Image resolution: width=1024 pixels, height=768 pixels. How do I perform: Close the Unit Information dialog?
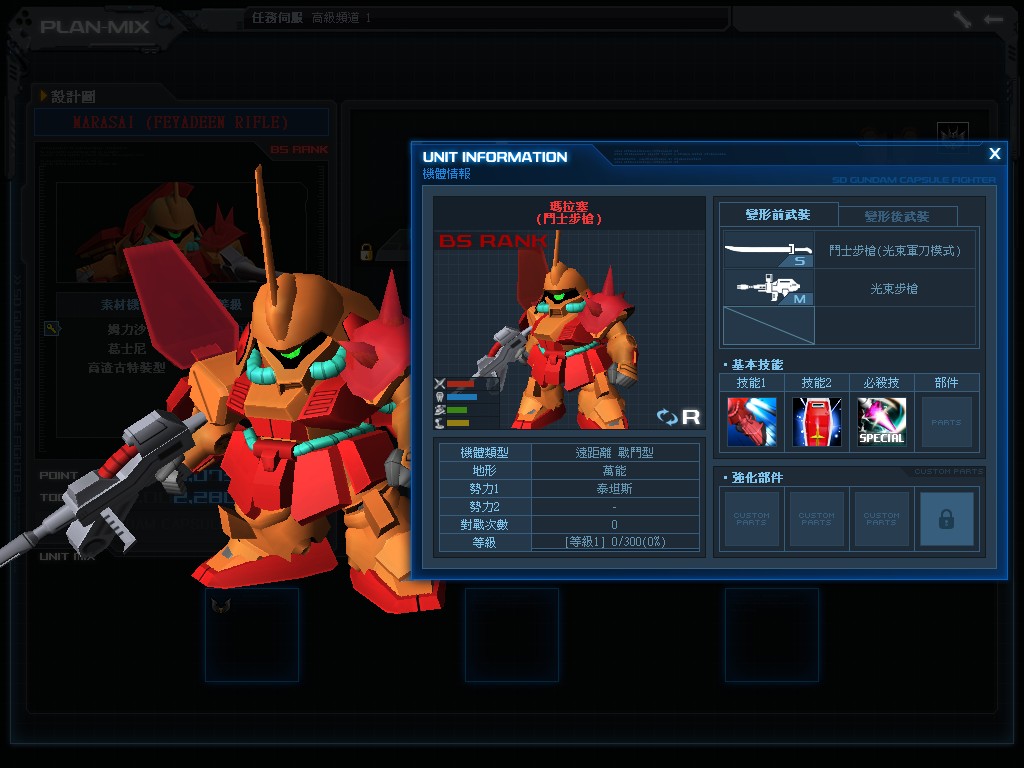[995, 153]
